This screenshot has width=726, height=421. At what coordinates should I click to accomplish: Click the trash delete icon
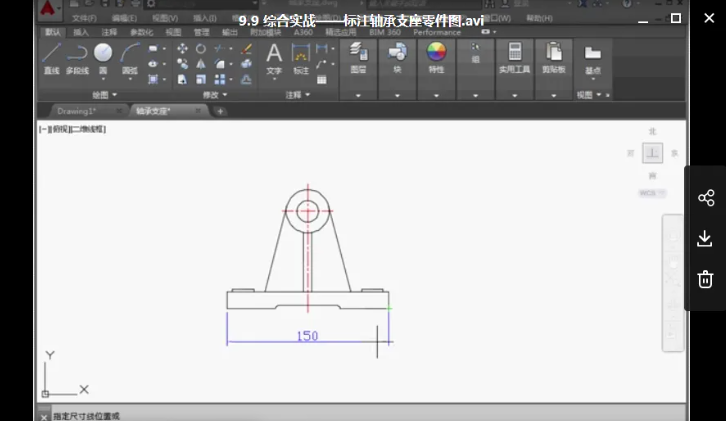[705, 279]
